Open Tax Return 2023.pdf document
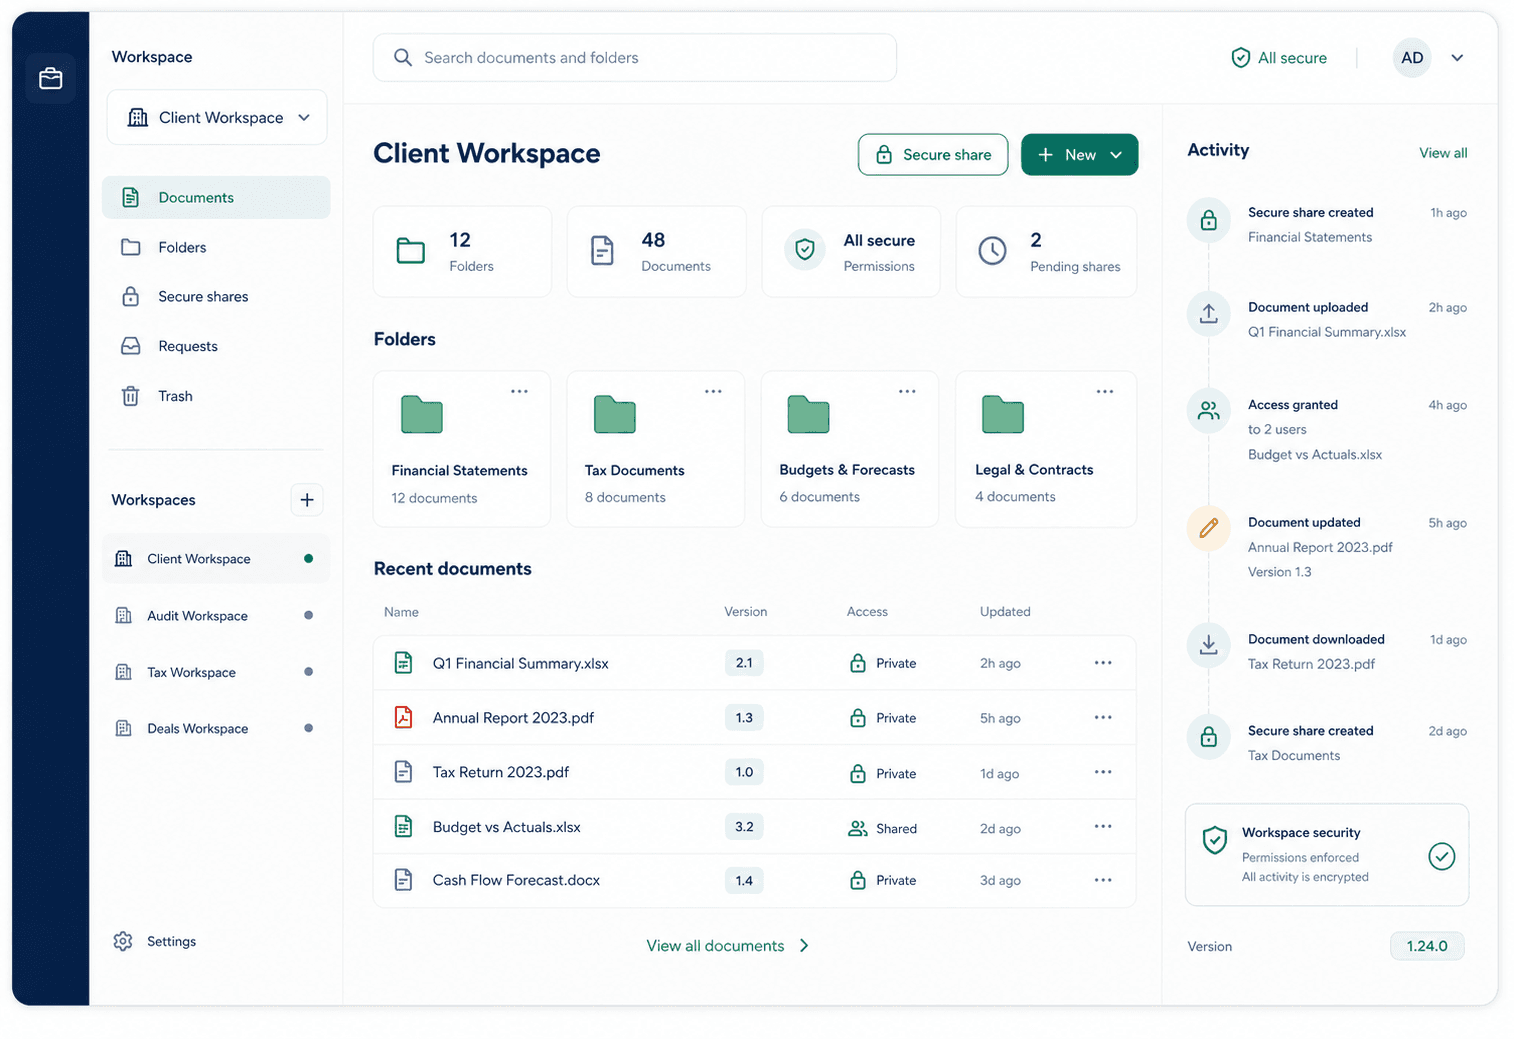Viewport: 1514px width, 1039px height. tap(501, 772)
